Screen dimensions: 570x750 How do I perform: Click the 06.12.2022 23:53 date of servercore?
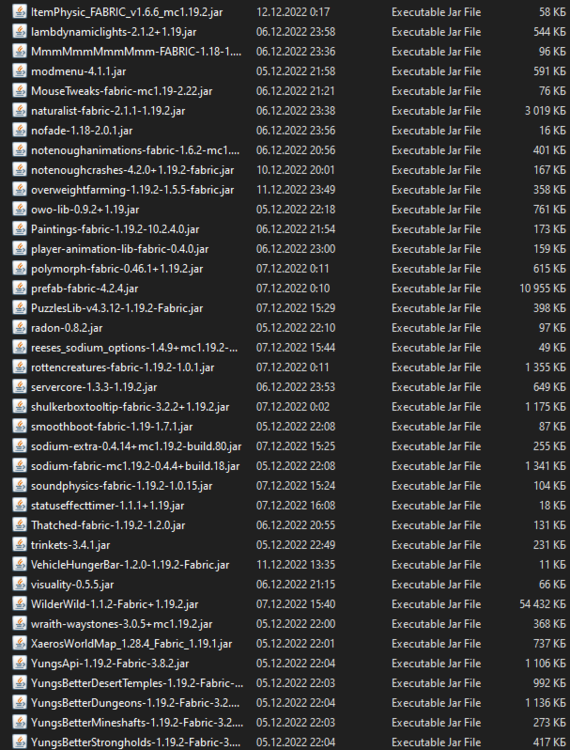point(296,387)
